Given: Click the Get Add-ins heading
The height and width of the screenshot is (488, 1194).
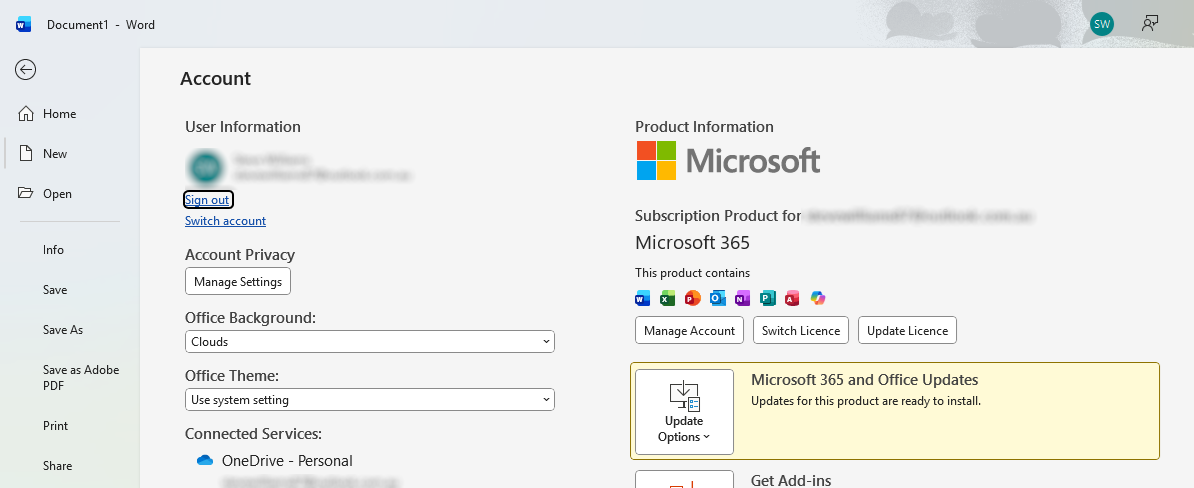Looking at the screenshot, I should point(790,480).
